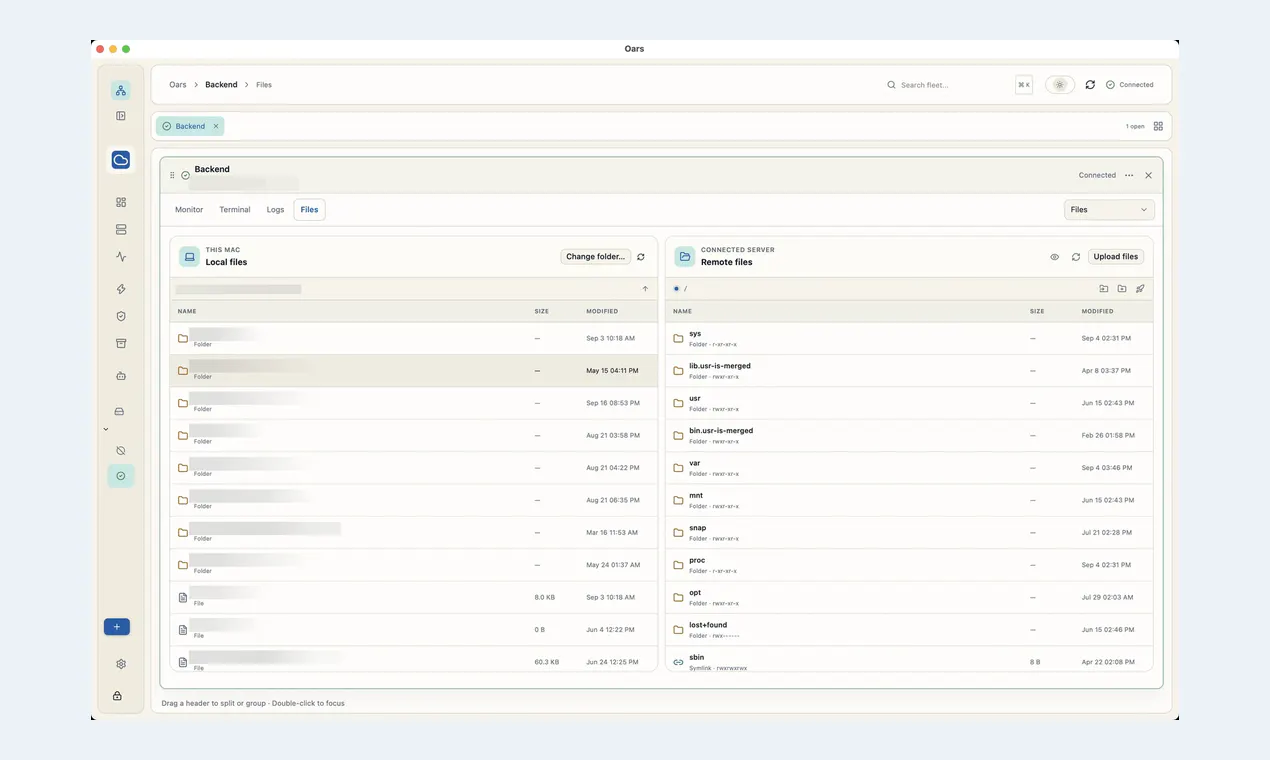This screenshot has width=1270, height=760.
Task: Open the lost+found remote folder
Action: 909,629
